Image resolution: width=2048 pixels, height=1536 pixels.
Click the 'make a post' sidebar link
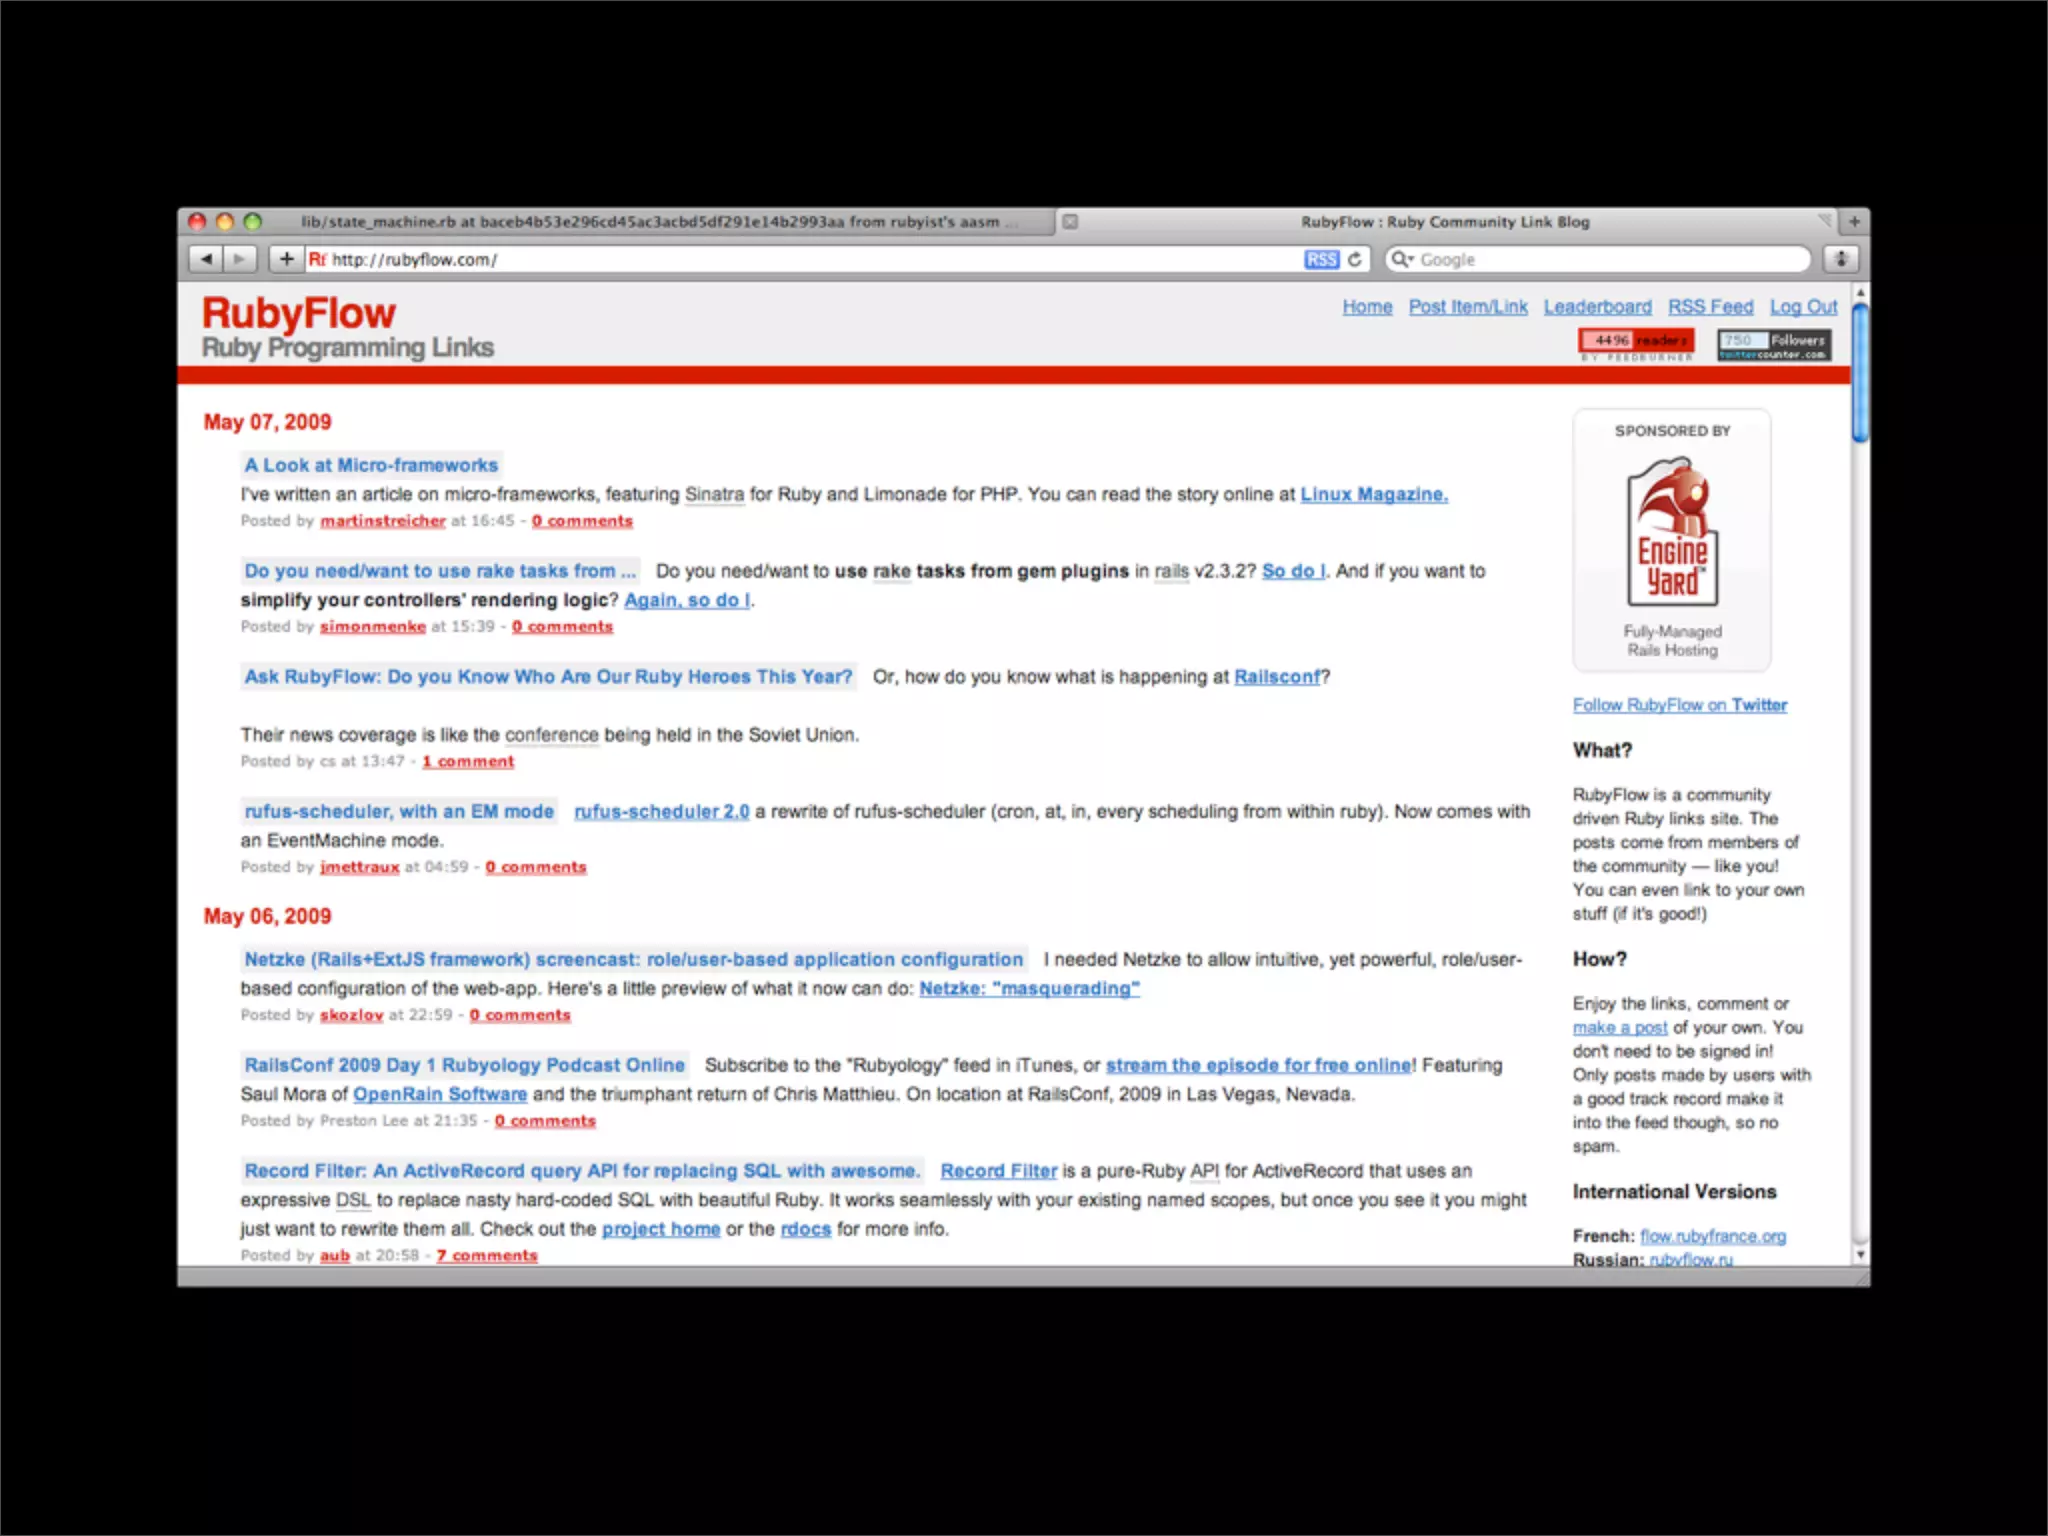(1620, 1028)
